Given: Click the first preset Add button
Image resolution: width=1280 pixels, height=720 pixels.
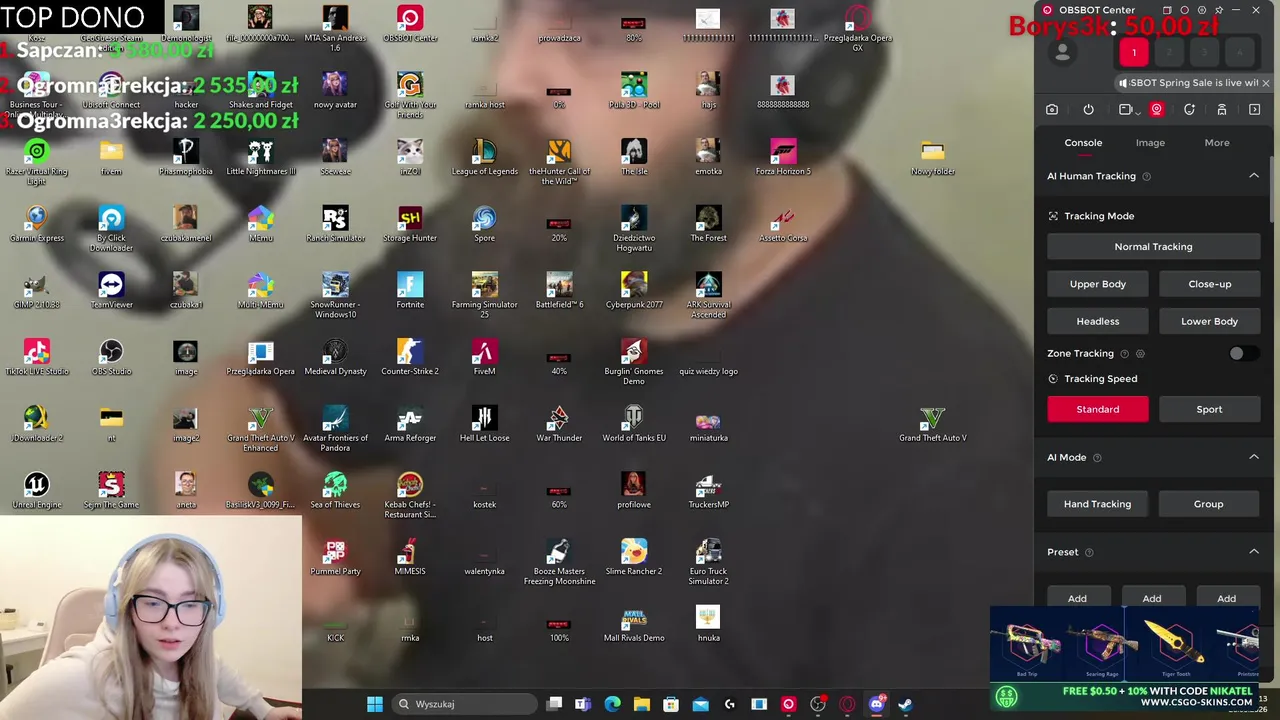Looking at the screenshot, I should pos(1077,598).
